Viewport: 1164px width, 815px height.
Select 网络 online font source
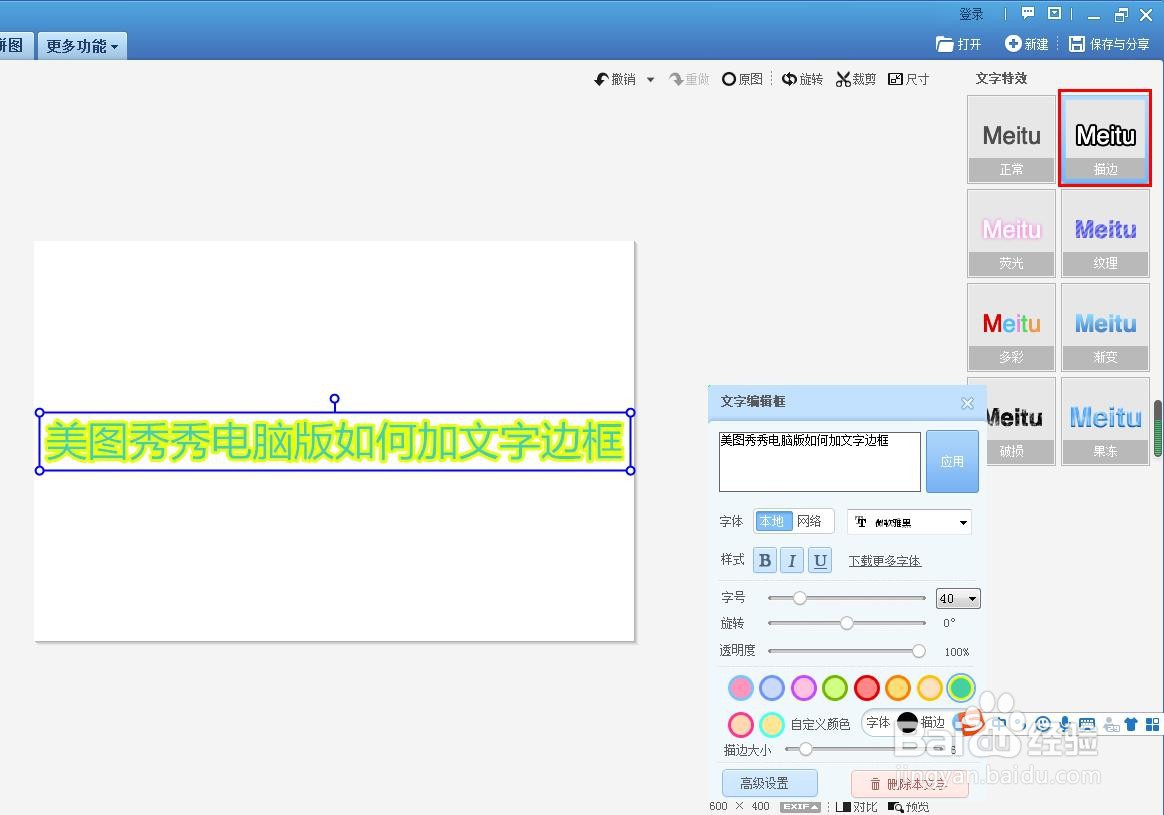point(810,521)
